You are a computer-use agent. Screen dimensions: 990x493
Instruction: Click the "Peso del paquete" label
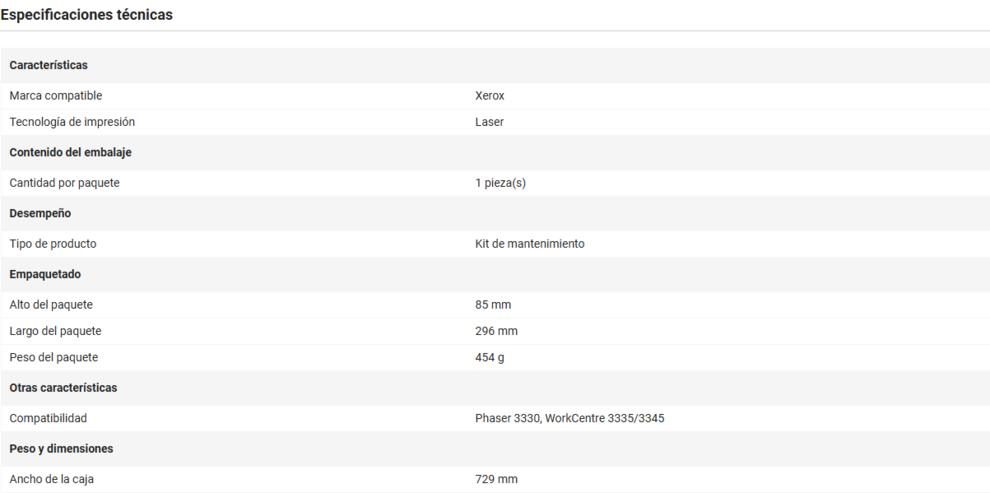pos(54,357)
